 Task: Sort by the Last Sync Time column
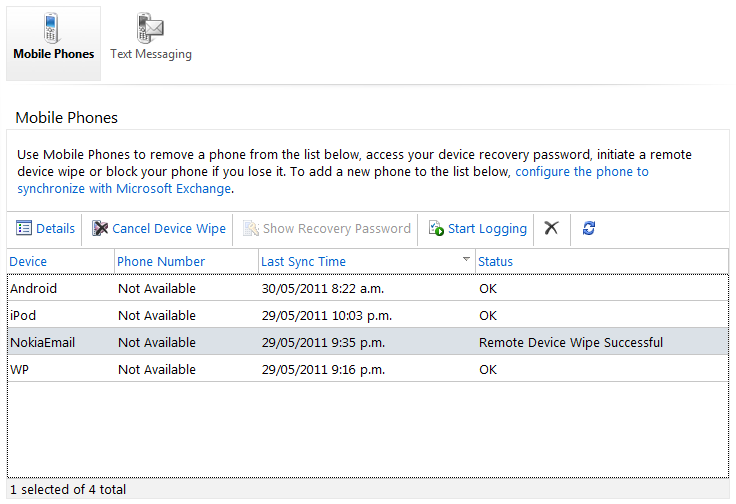point(303,261)
